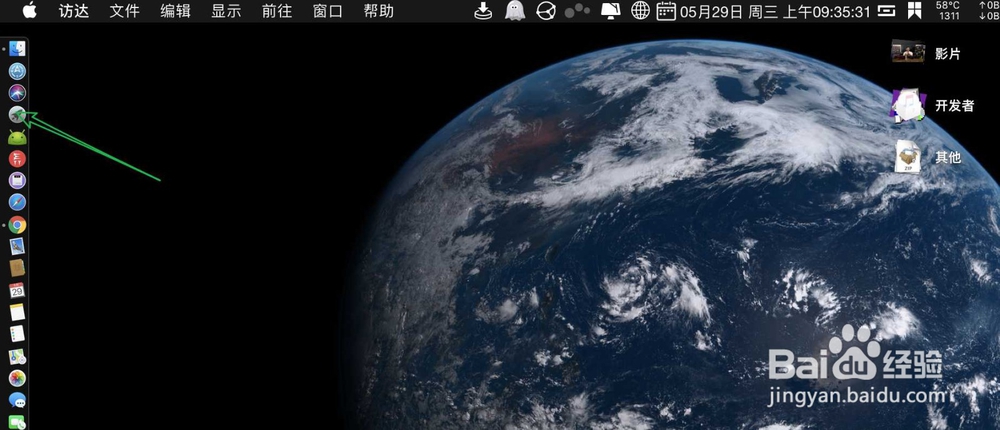Open Photos app from the dock
The width and height of the screenshot is (1000, 430).
pyautogui.click(x=17, y=378)
